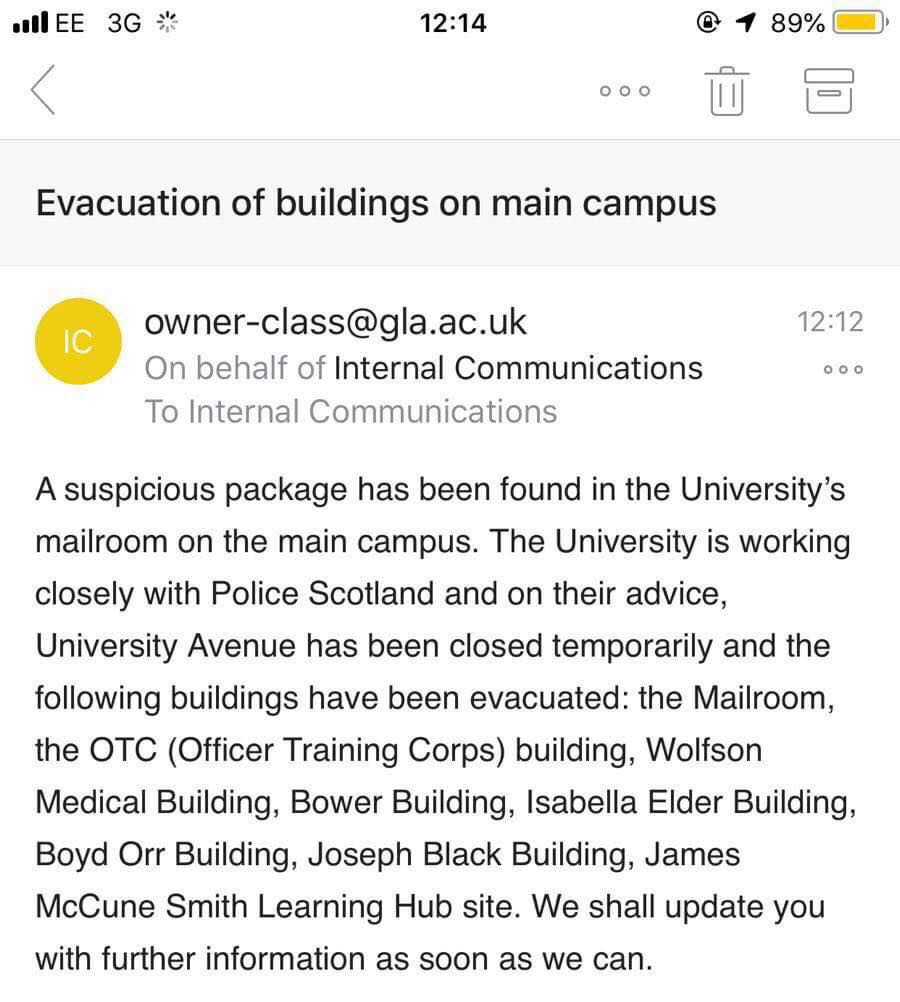Tap sender address owner-class@gla.ac.uk
This screenshot has width=900, height=1002.
(335, 321)
